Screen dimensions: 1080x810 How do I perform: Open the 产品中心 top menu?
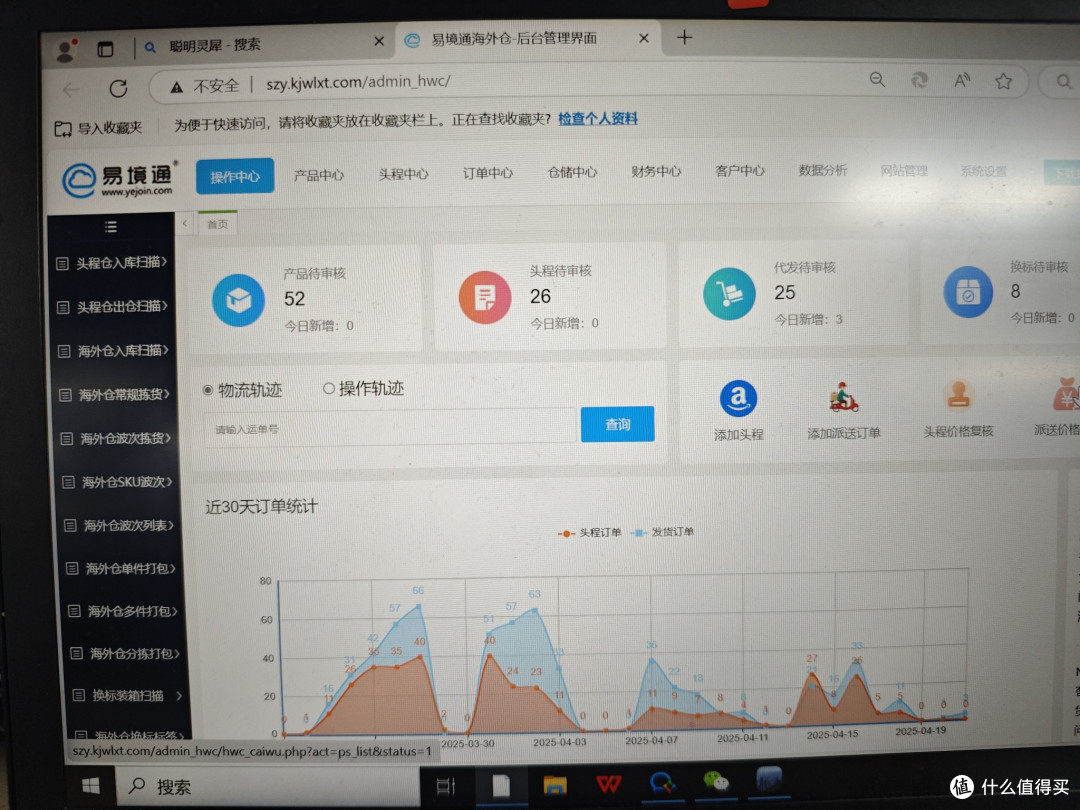(x=319, y=175)
